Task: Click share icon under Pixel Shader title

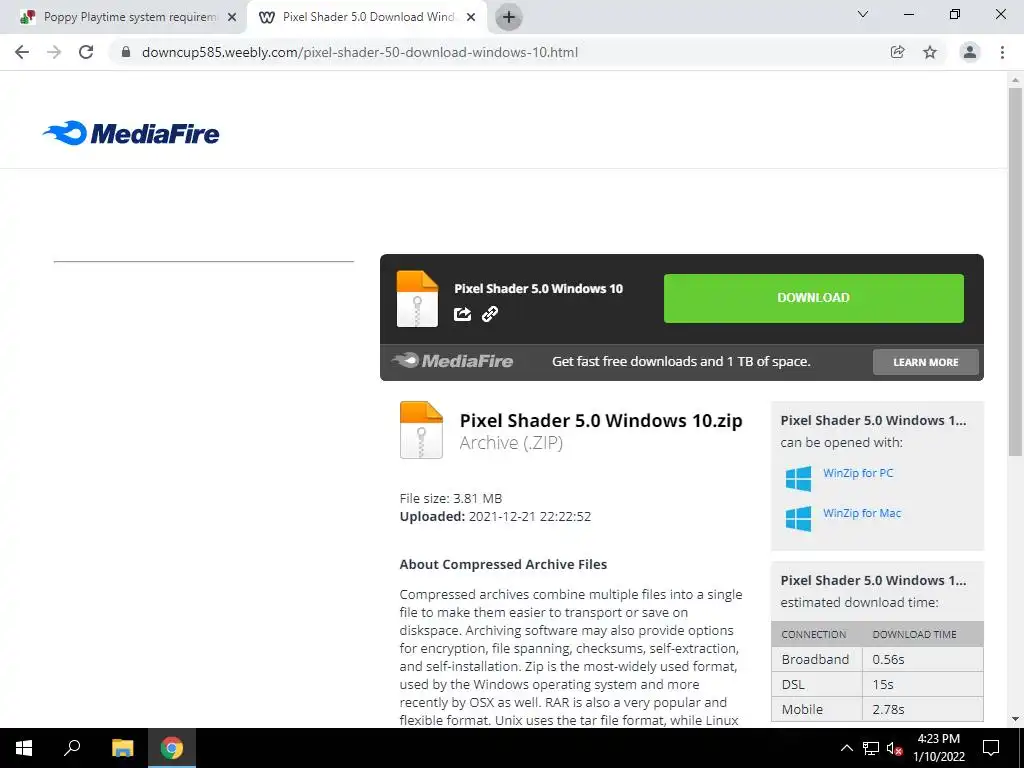Action: click(462, 314)
